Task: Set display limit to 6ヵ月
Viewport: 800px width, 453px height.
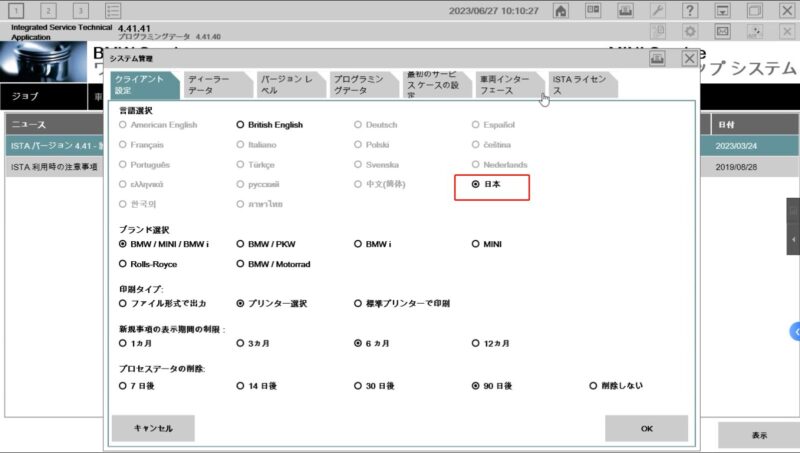Action: [x=372, y=343]
